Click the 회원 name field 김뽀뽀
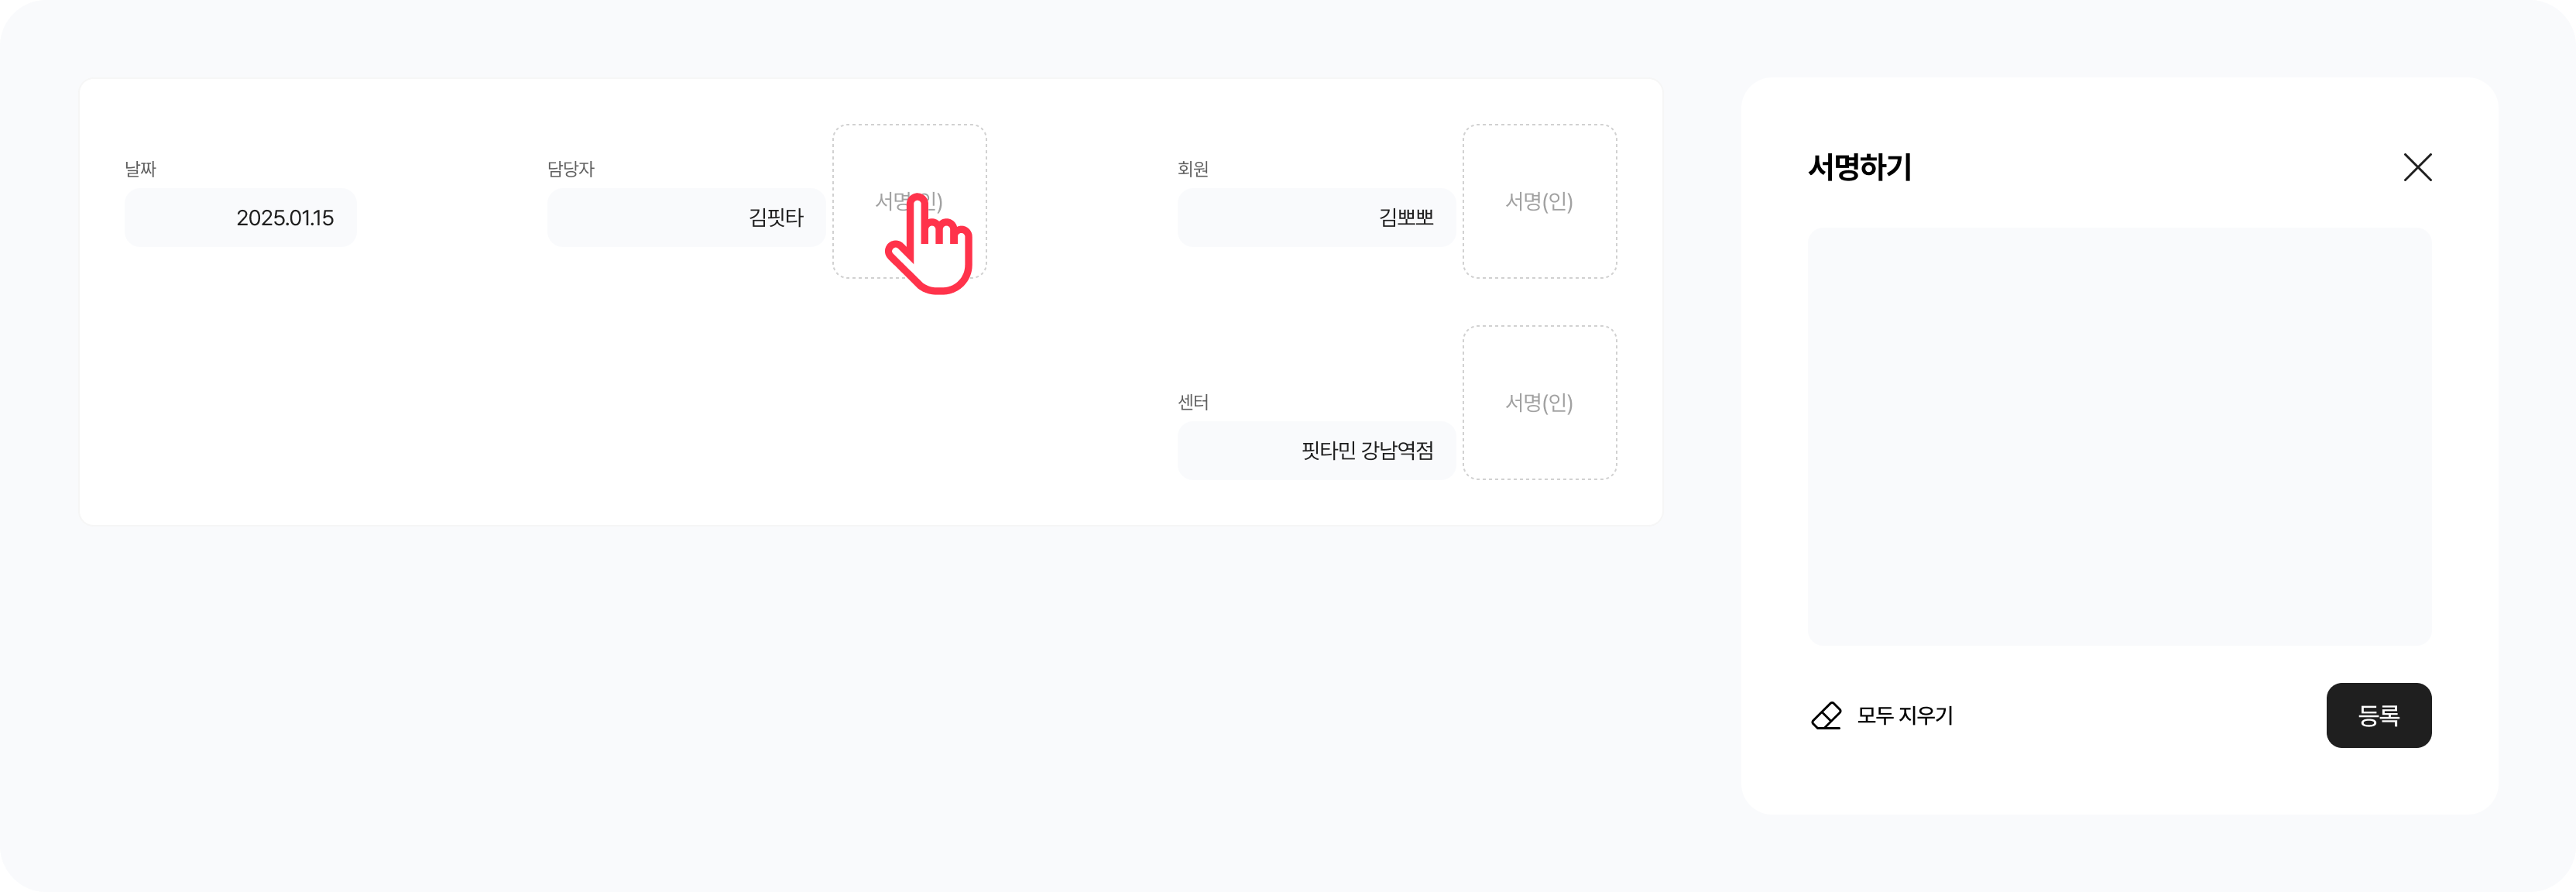The width and height of the screenshot is (2576, 892). pos(1316,218)
